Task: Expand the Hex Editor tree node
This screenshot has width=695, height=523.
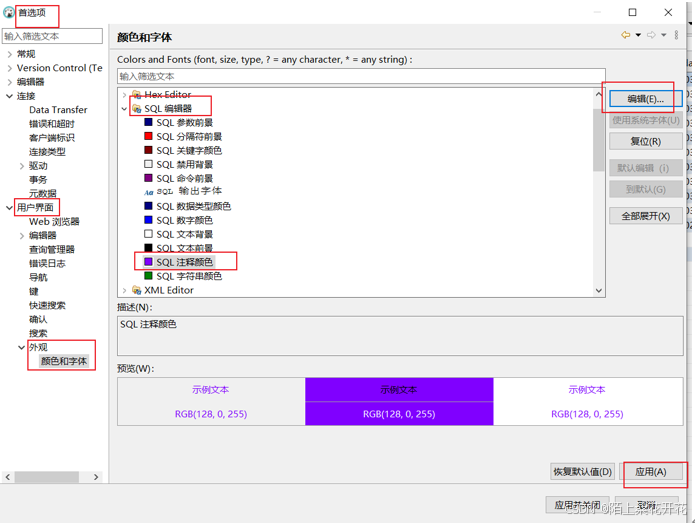Action: tap(125, 94)
